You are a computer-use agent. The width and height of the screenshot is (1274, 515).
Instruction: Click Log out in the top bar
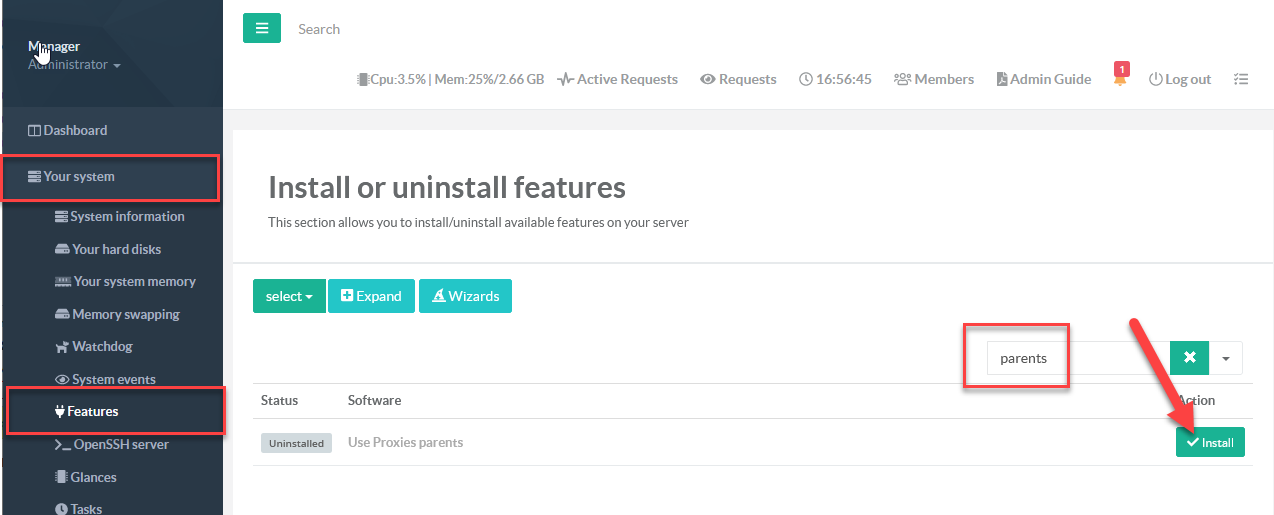(x=1180, y=79)
